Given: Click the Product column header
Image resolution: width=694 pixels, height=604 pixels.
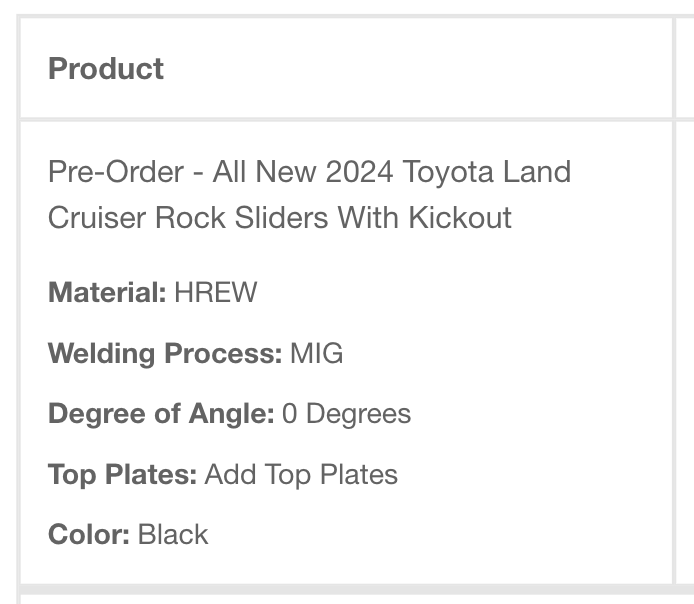Looking at the screenshot, I should [106, 69].
